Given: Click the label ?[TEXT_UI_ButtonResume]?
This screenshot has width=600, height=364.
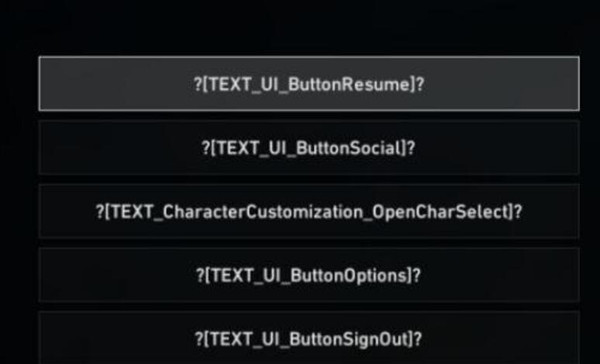Looking at the screenshot, I should (309, 84).
